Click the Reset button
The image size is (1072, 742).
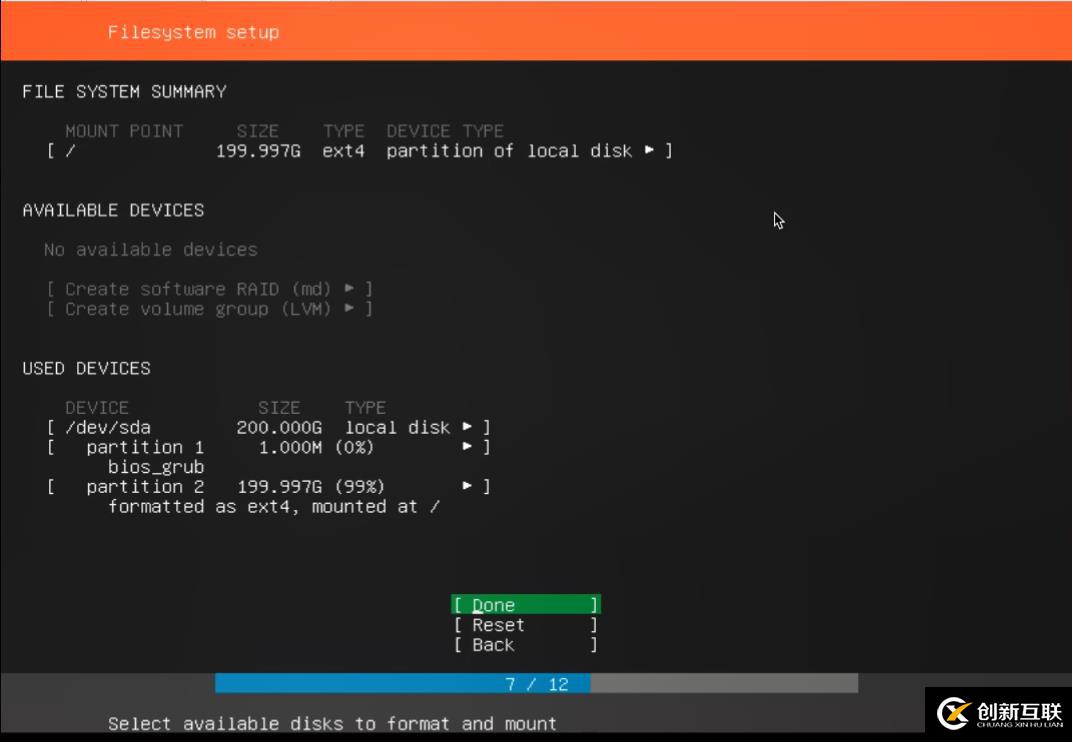click(526, 624)
